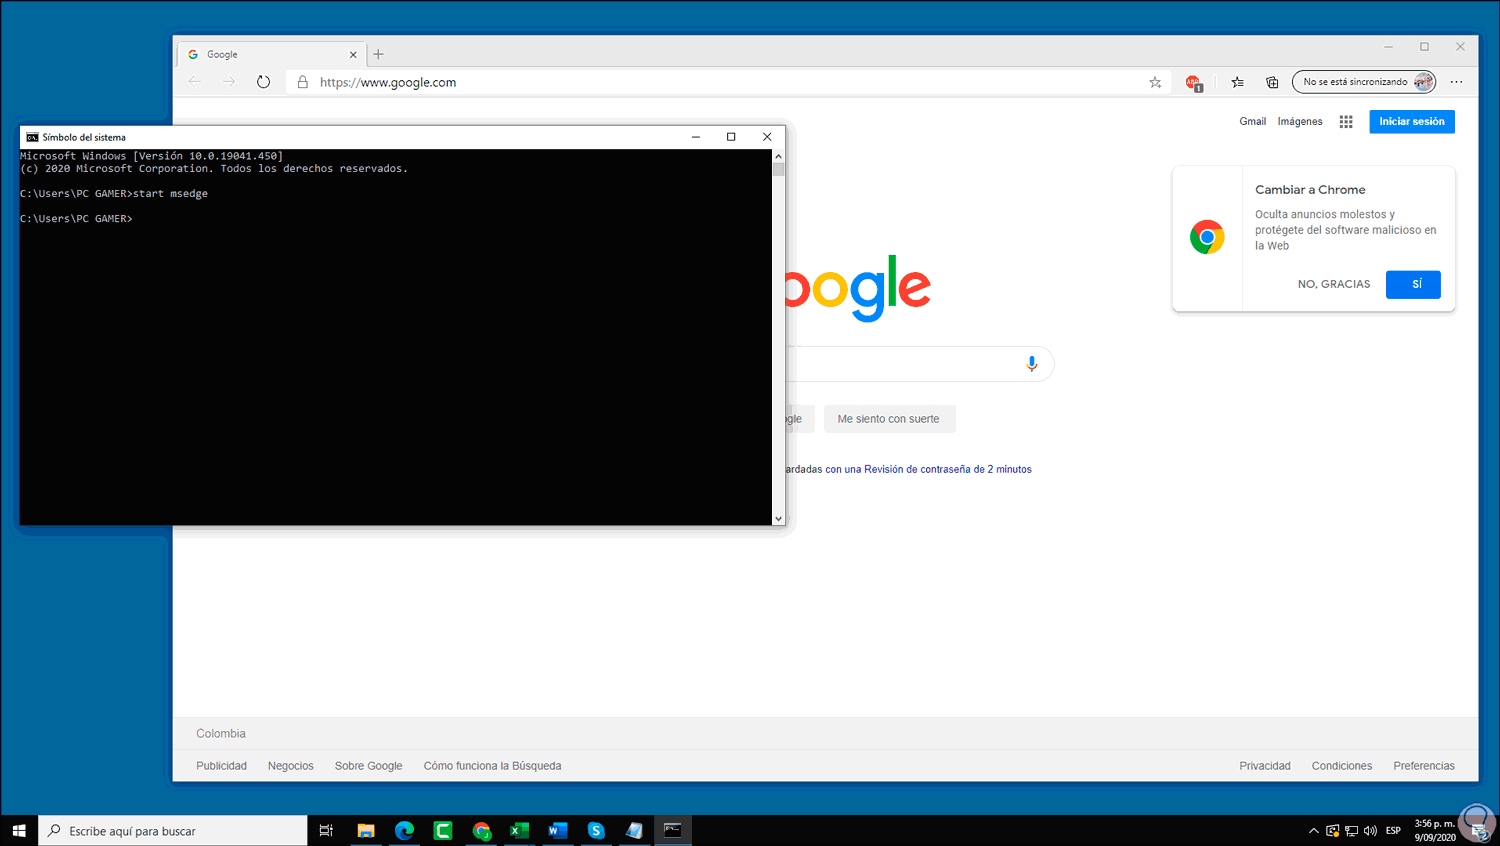Close the Símbolo del sistema window

coord(767,137)
